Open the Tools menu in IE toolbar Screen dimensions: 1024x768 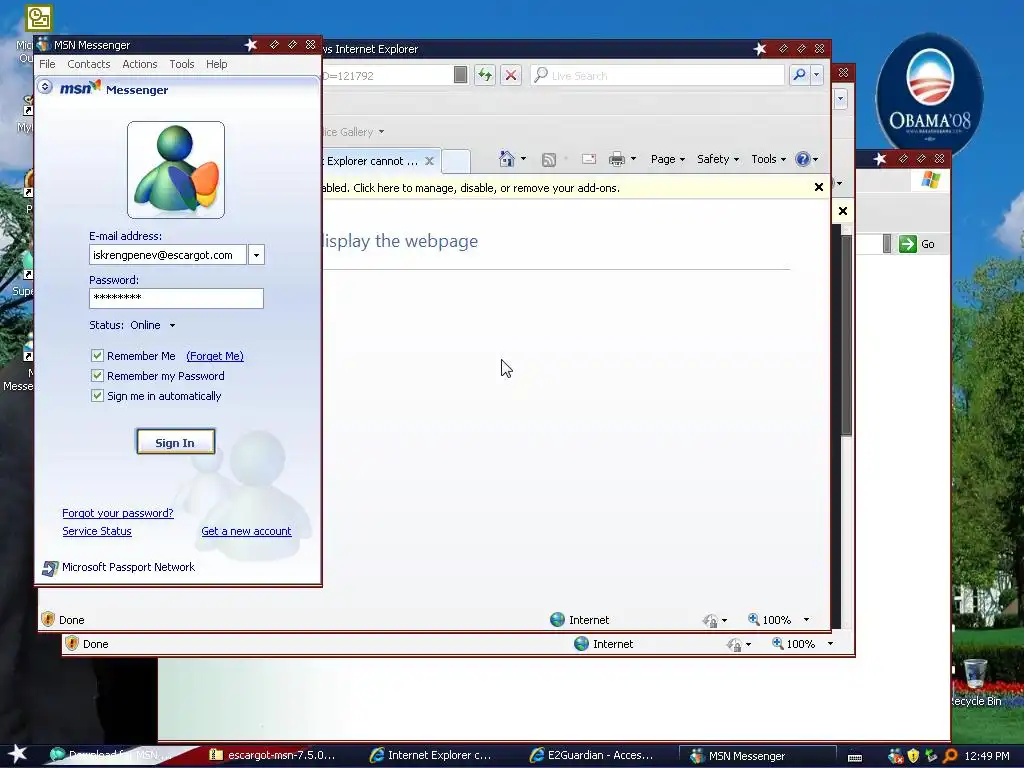coord(769,159)
